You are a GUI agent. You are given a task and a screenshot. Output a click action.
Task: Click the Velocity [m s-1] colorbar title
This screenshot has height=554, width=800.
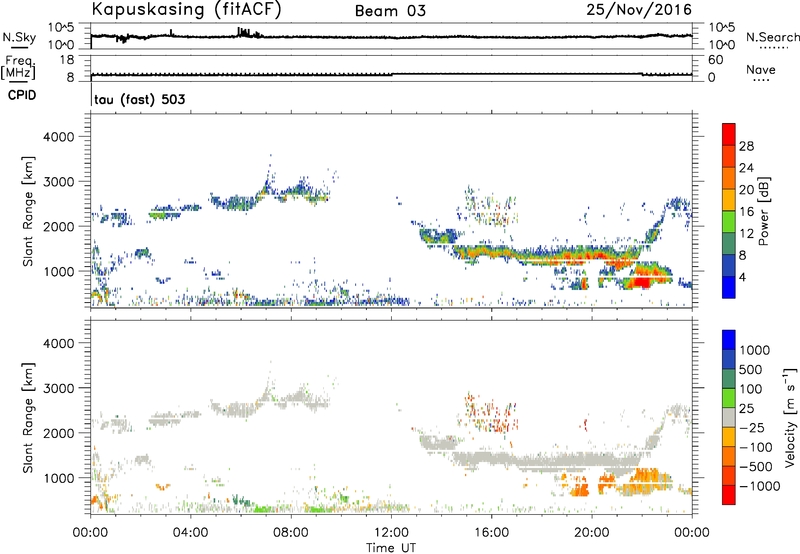tap(790, 417)
